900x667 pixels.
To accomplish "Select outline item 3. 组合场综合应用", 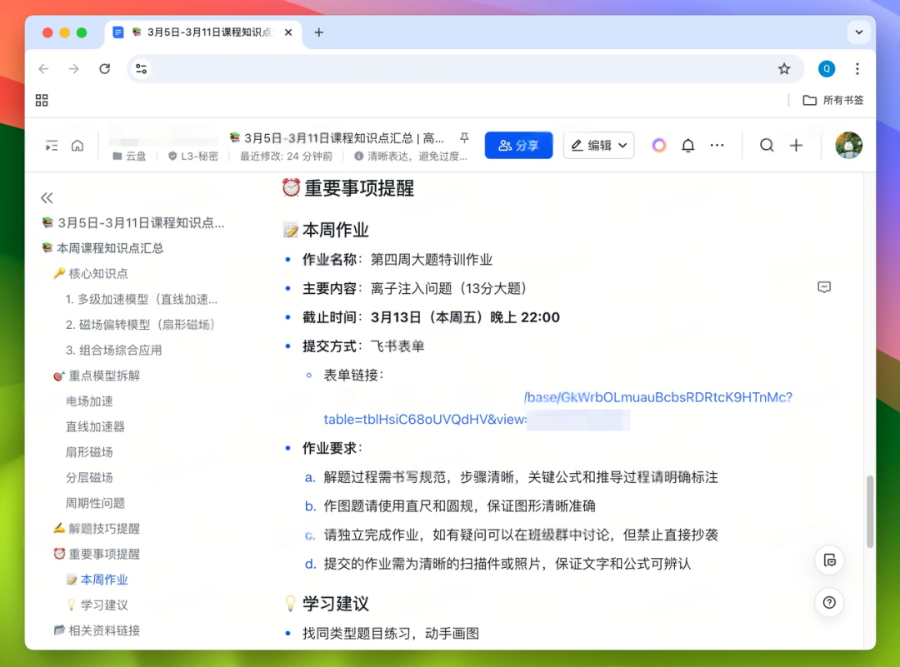I will pyautogui.click(x=114, y=350).
